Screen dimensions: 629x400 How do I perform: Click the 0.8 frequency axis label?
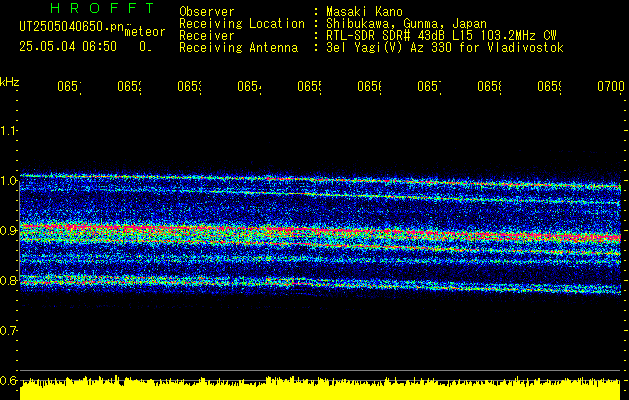[8, 280]
